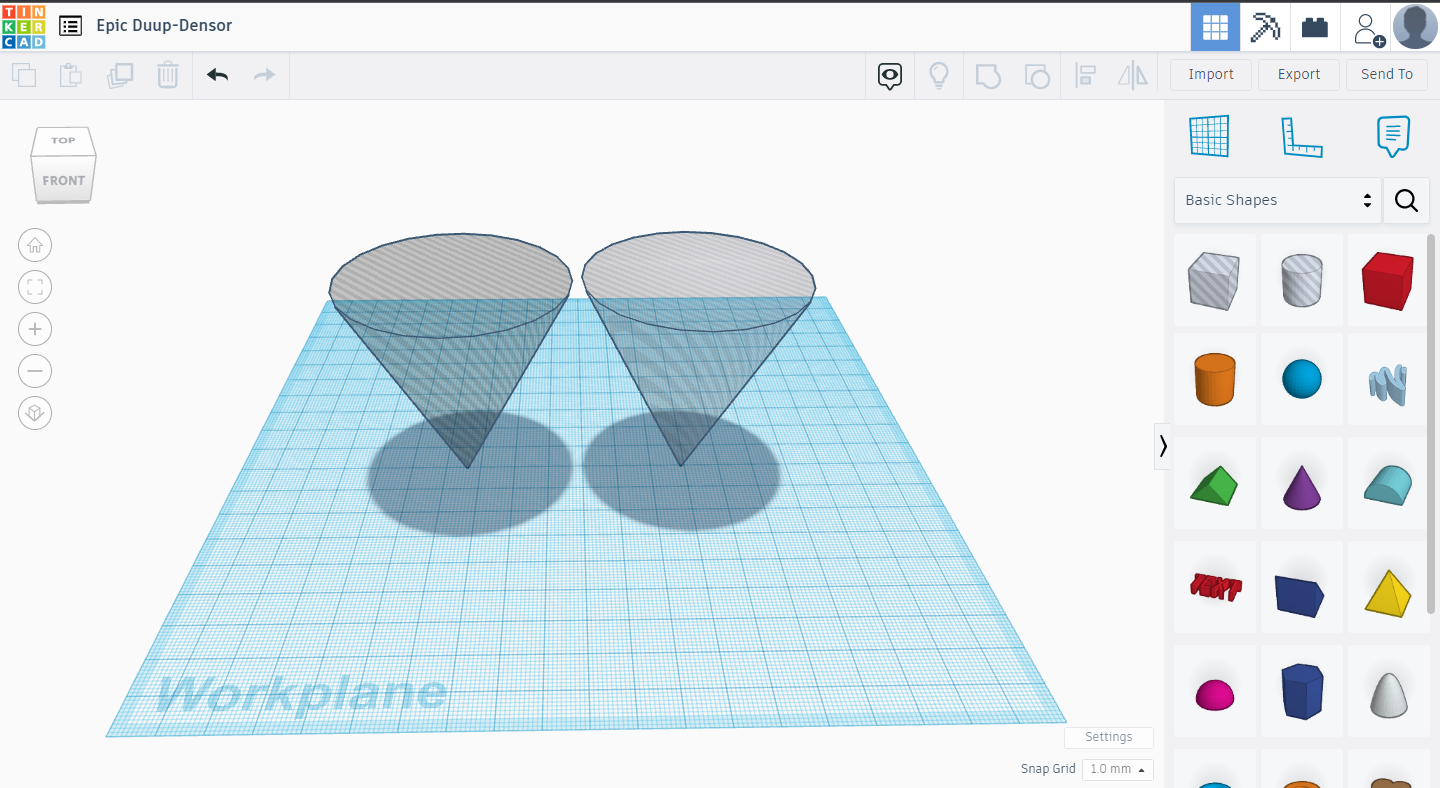The height and width of the screenshot is (788, 1440).
Task: Click the Send To button
Action: pos(1387,74)
